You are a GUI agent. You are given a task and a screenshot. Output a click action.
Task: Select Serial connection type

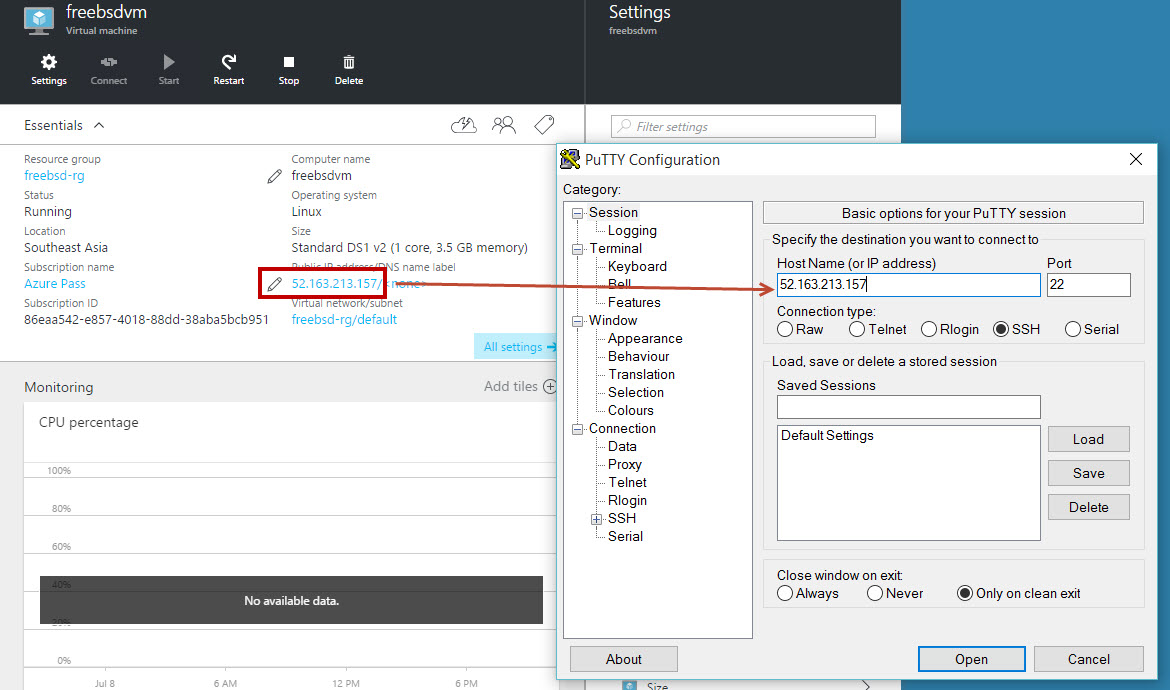point(1073,329)
